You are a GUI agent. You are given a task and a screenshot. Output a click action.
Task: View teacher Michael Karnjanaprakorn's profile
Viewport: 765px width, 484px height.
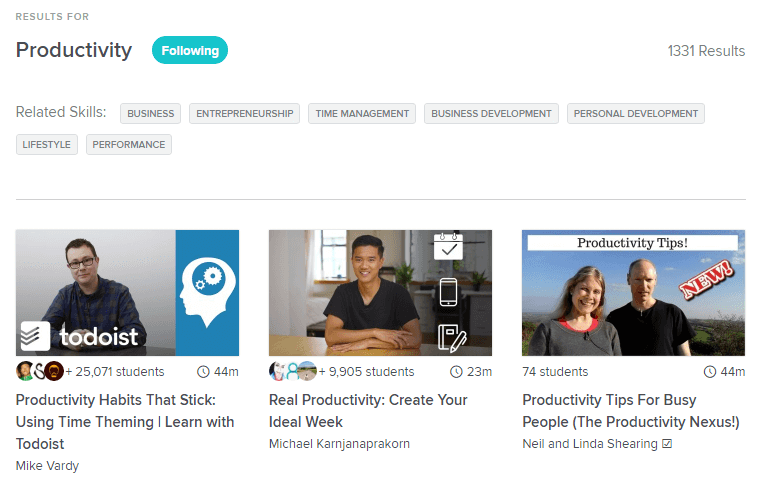(339, 444)
